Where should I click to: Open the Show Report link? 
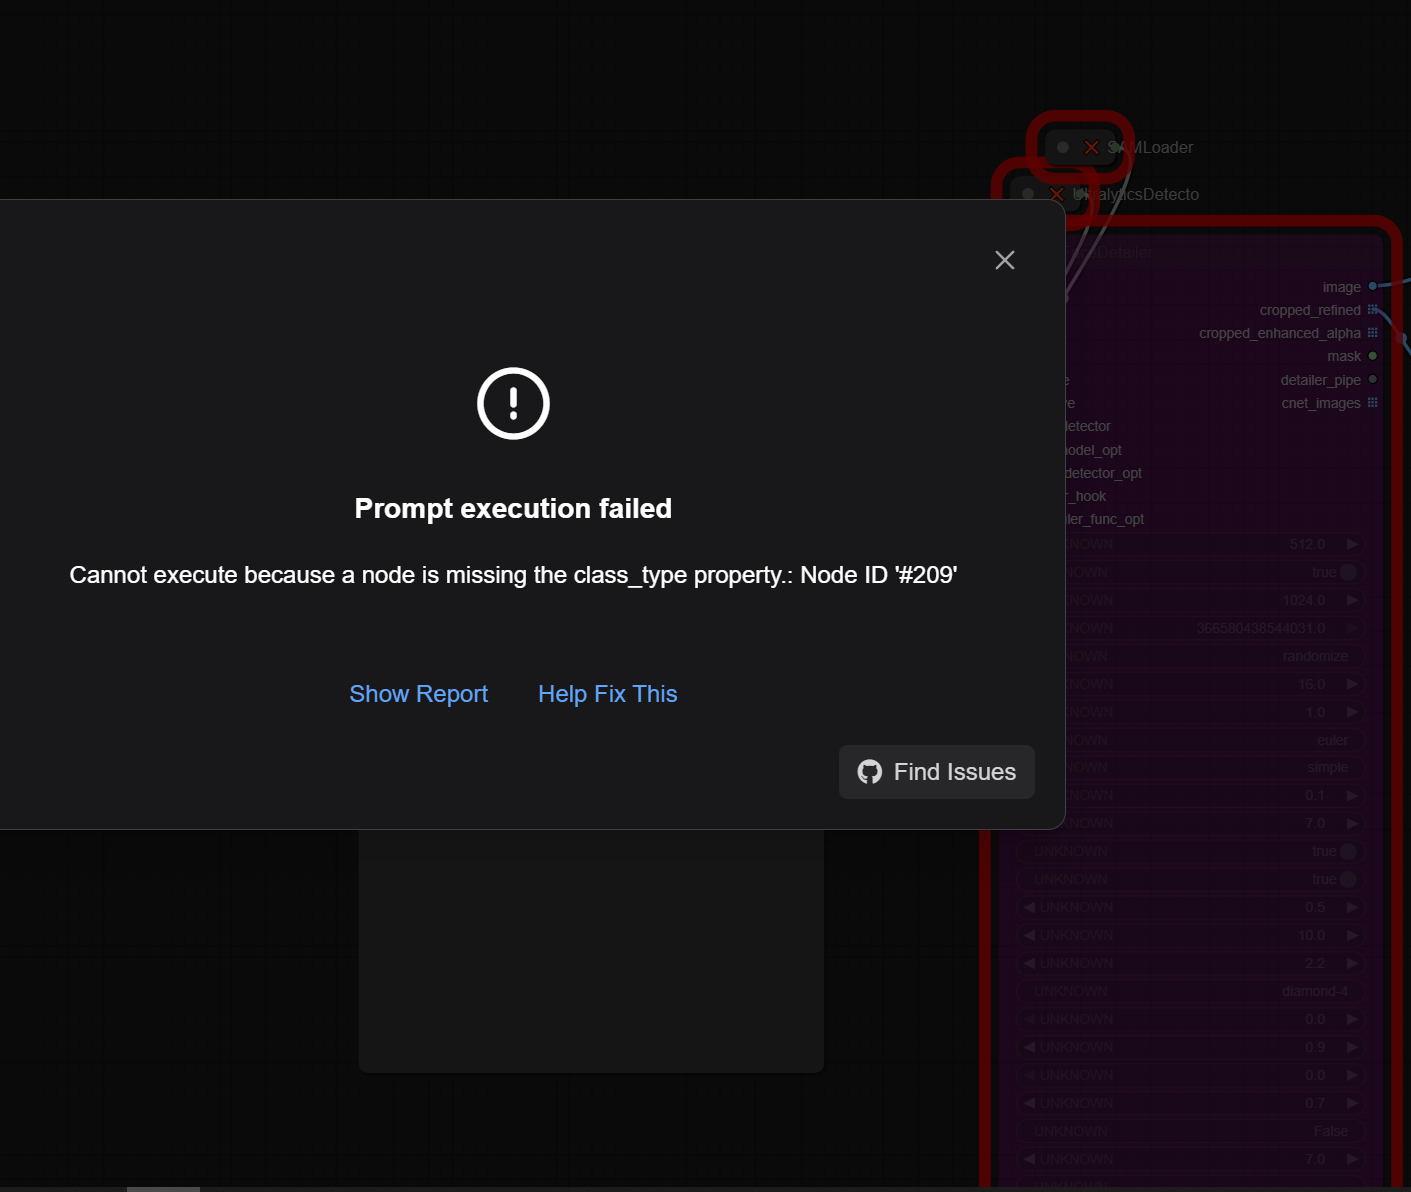[x=419, y=694]
